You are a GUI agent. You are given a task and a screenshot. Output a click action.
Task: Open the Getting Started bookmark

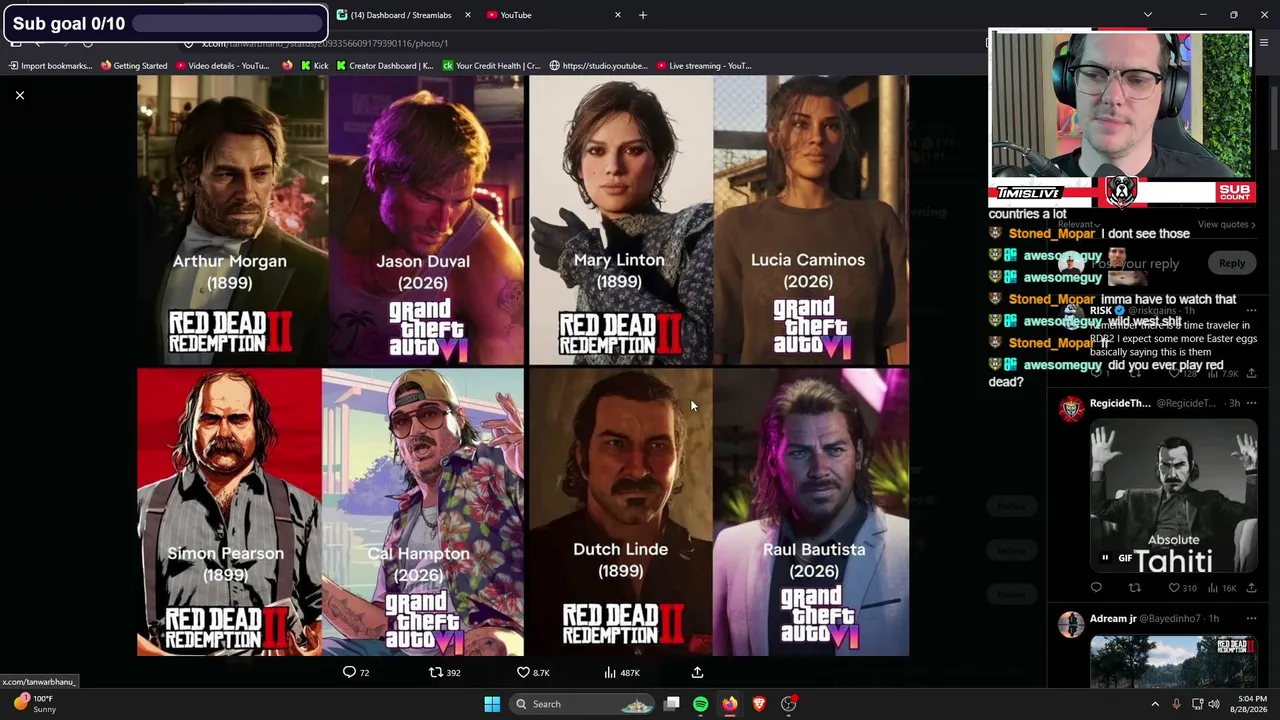point(134,66)
